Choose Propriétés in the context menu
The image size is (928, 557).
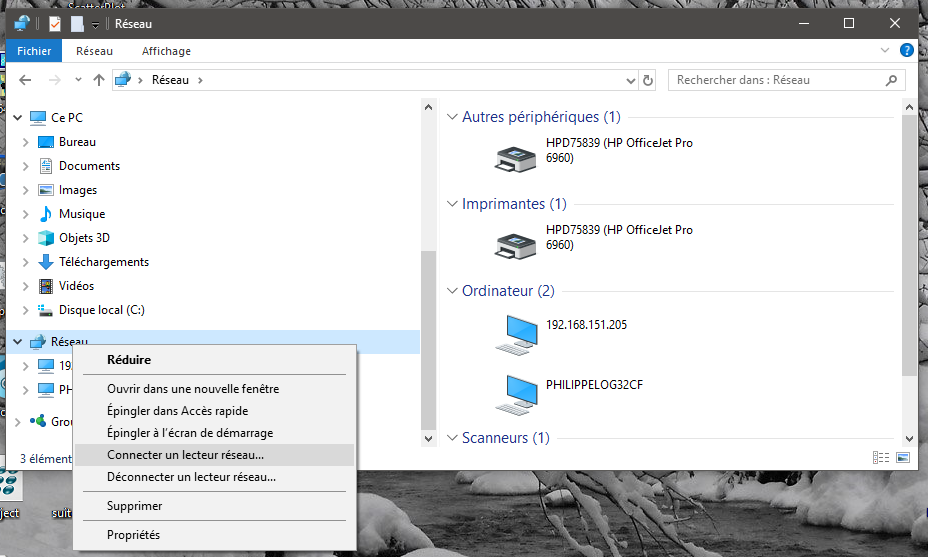click(214, 535)
